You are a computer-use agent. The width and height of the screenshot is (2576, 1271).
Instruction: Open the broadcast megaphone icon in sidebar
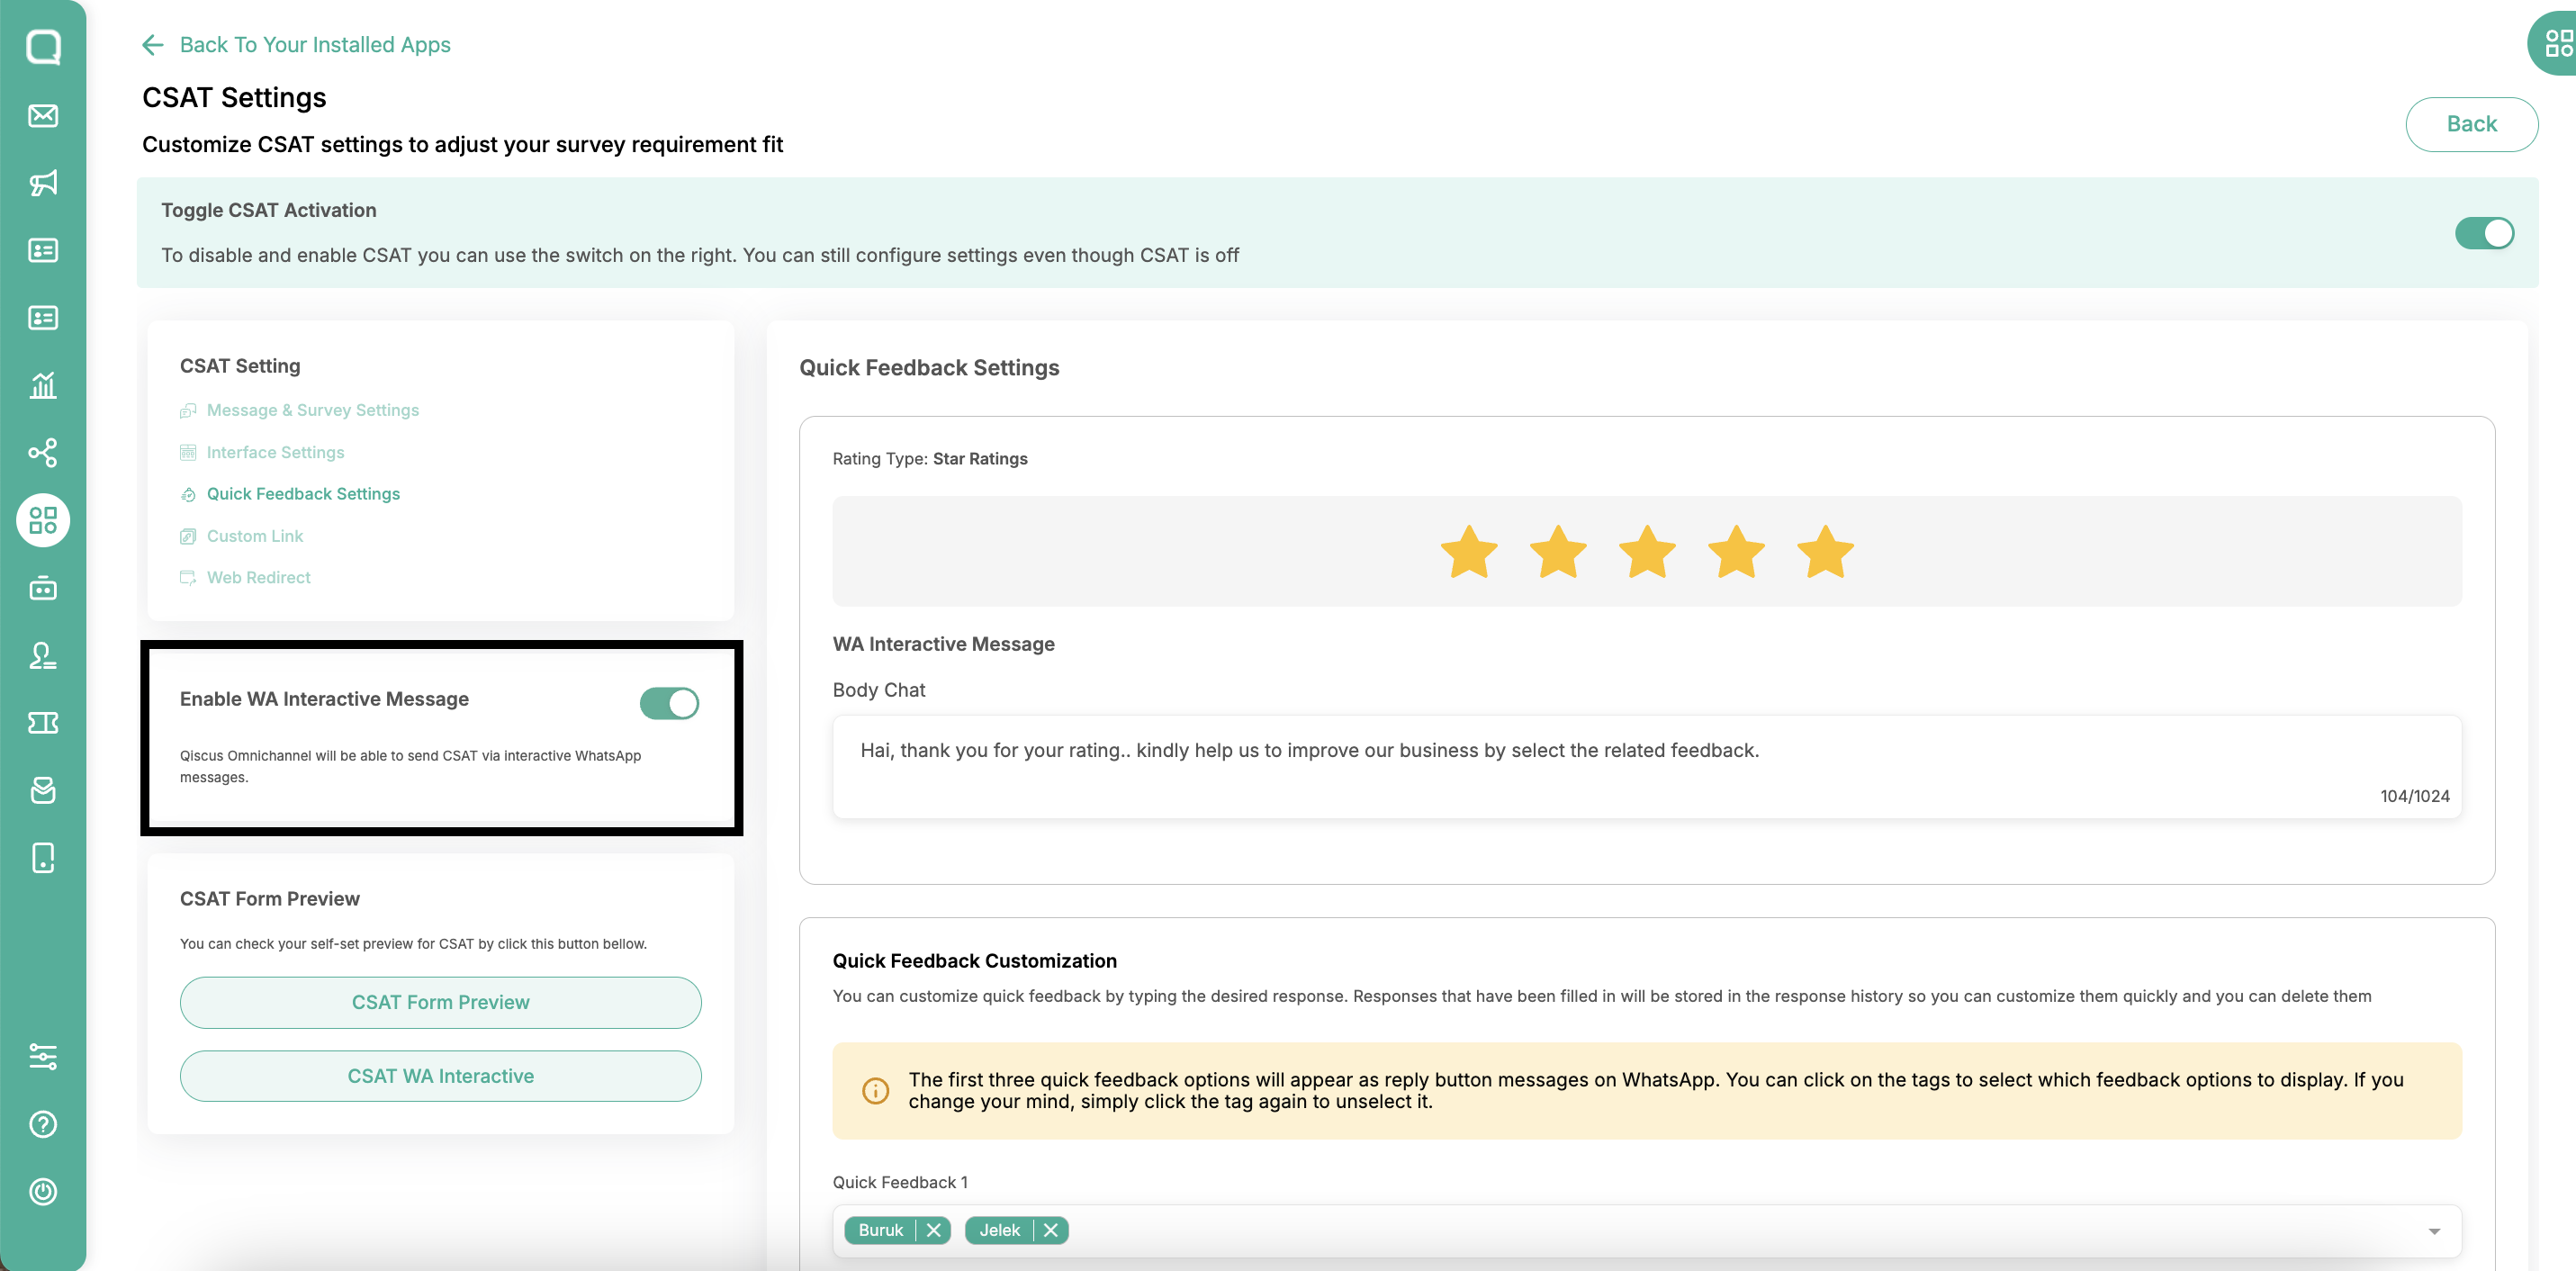coord(43,183)
